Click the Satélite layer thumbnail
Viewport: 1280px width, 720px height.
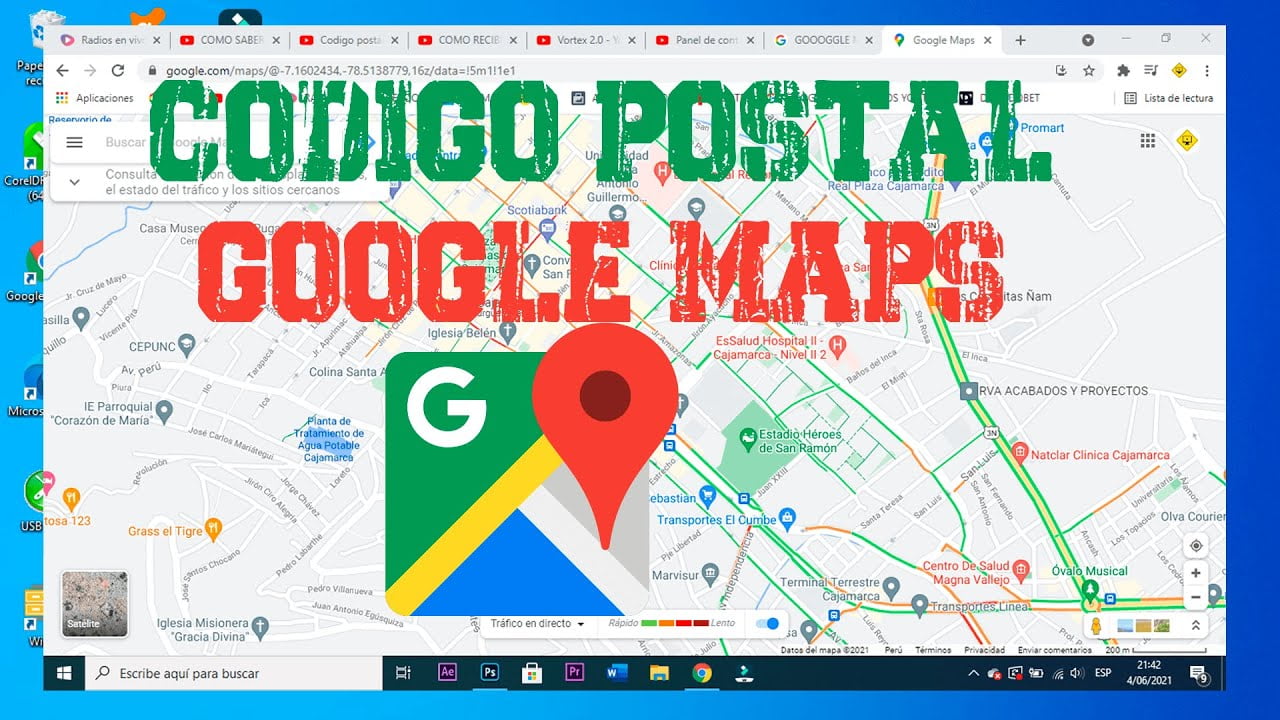[95, 604]
